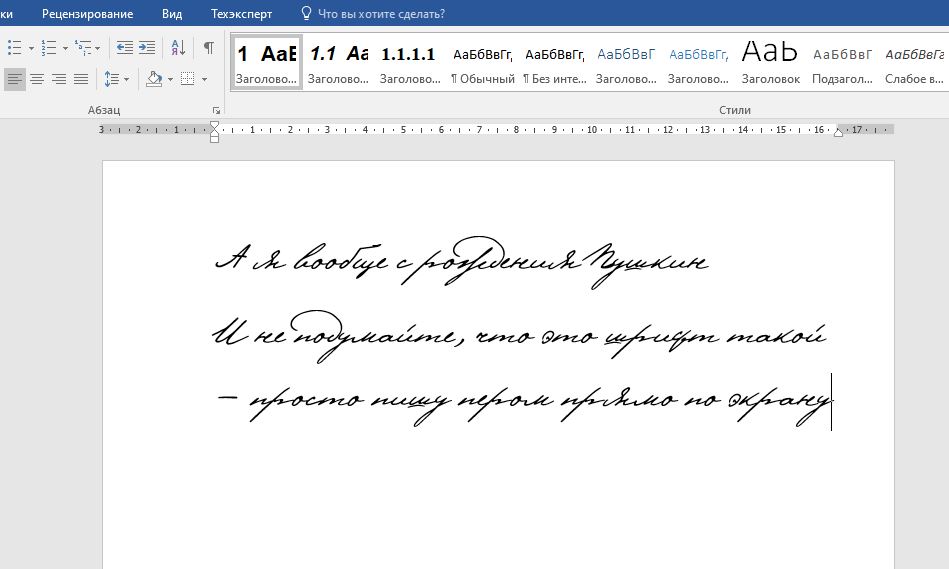This screenshot has width=949, height=569.
Task: Apply the blue 'АаБбВвГг,' Заголовок style
Action: tap(698, 62)
